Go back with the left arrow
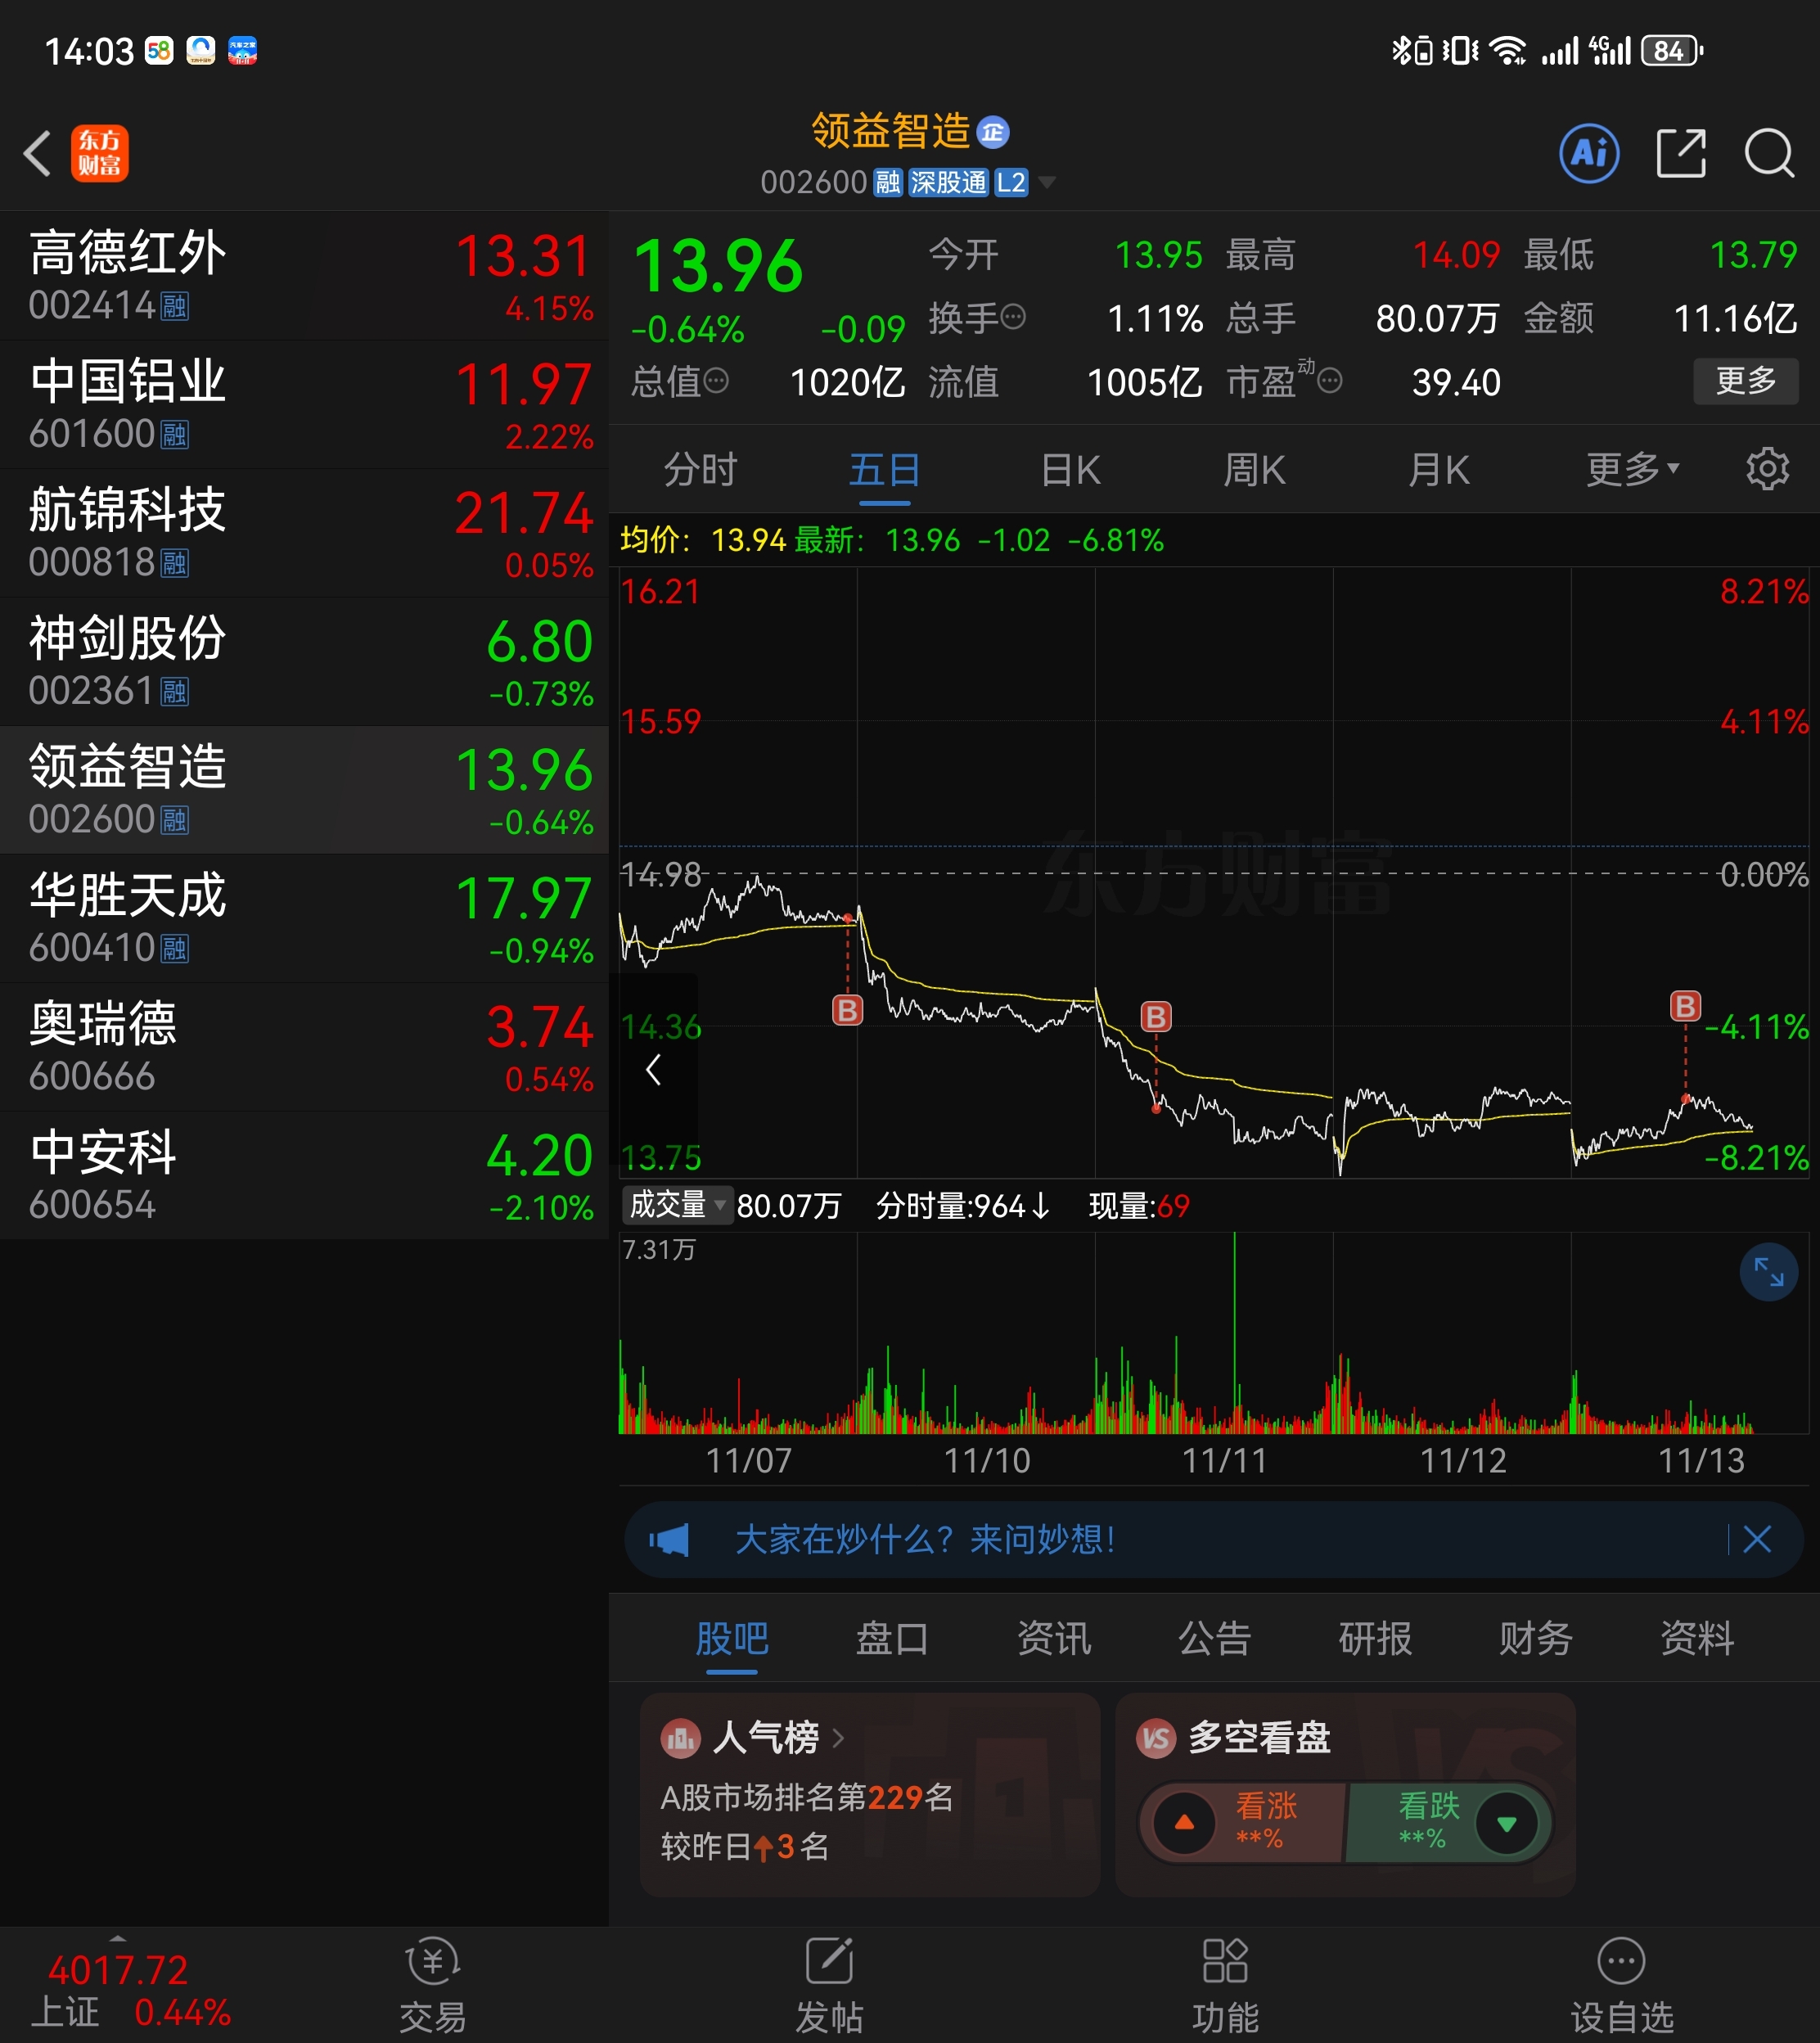1820x2043 pixels. 38,153
